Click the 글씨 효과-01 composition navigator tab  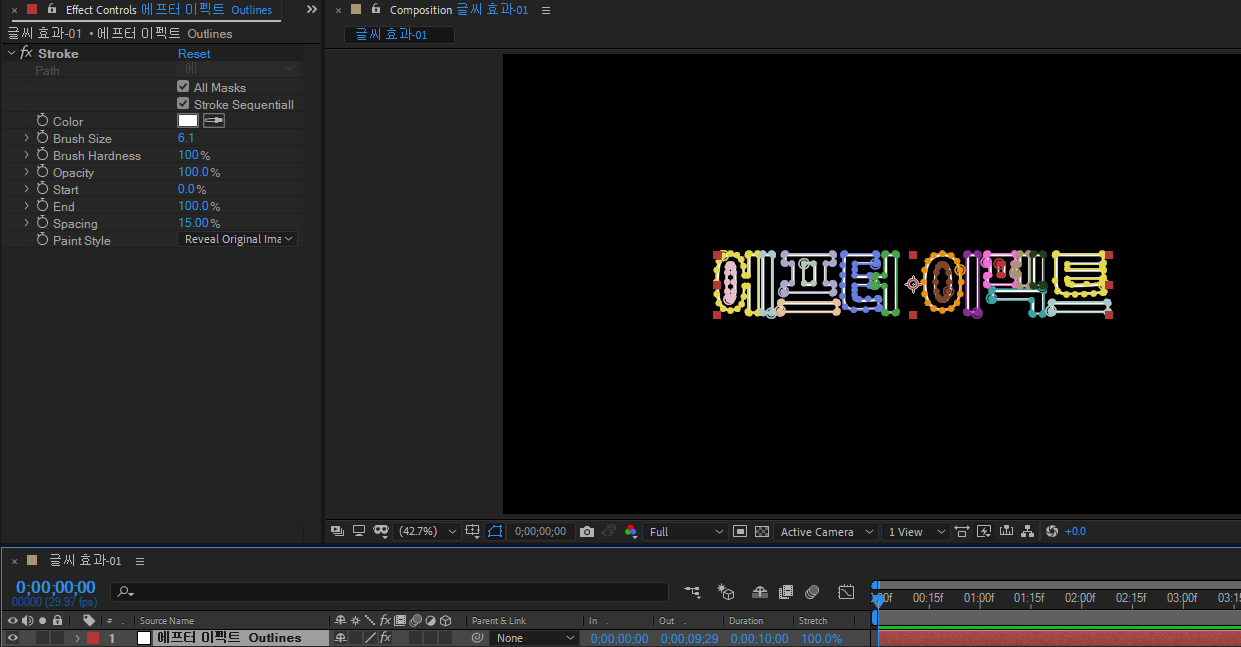[399, 34]
